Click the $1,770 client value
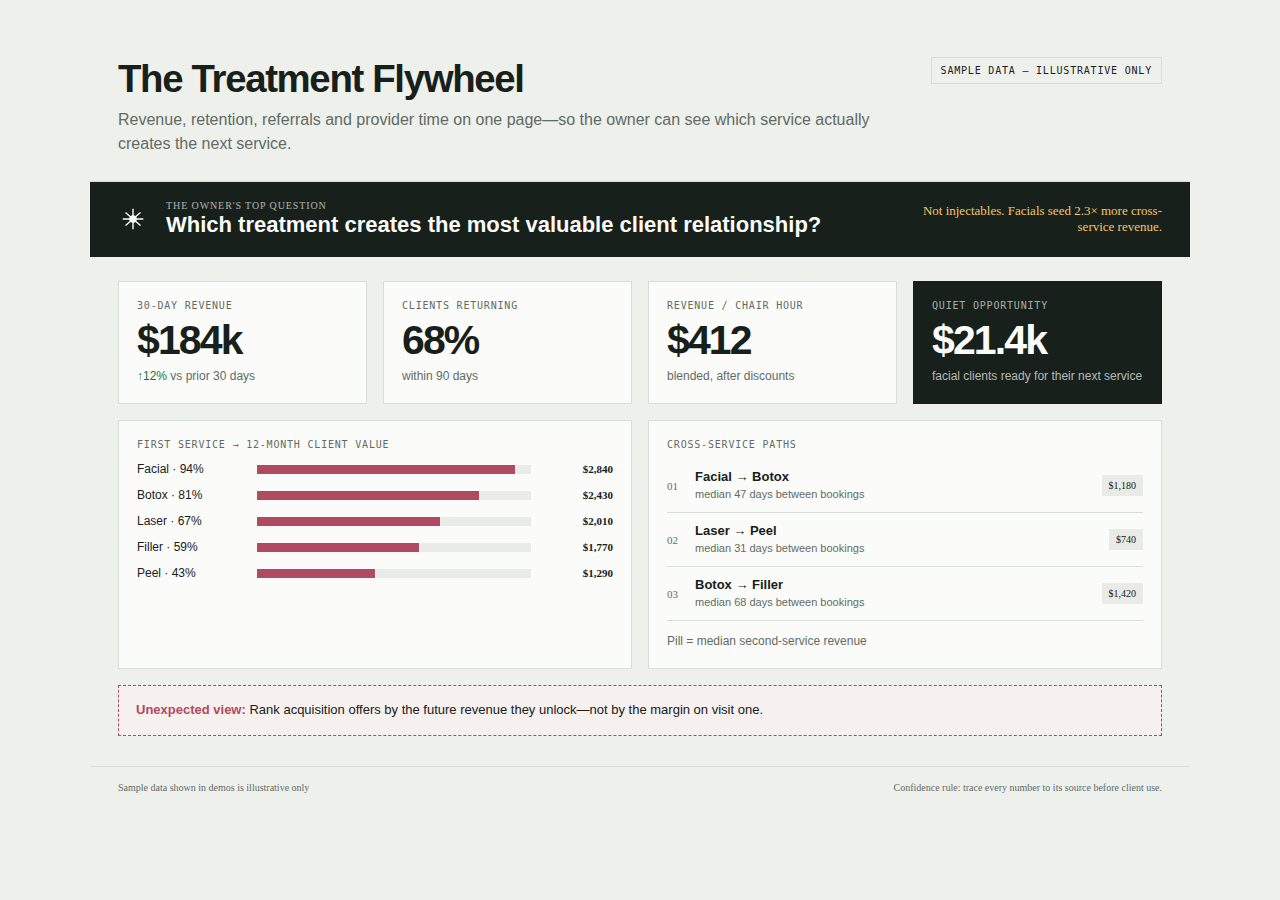The height and width of the screenshot is (900, 1280). point(598,547)
